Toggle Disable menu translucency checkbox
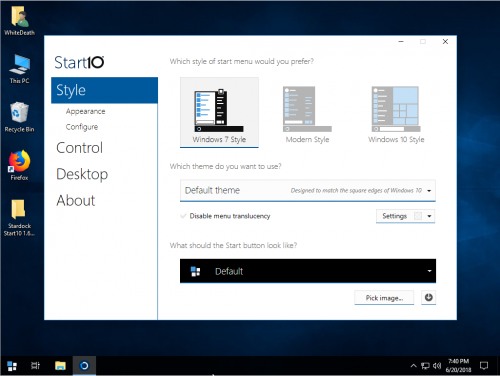The height and width of the screenshot is (376, 500). pyautogui.click(x=183, y=216)
